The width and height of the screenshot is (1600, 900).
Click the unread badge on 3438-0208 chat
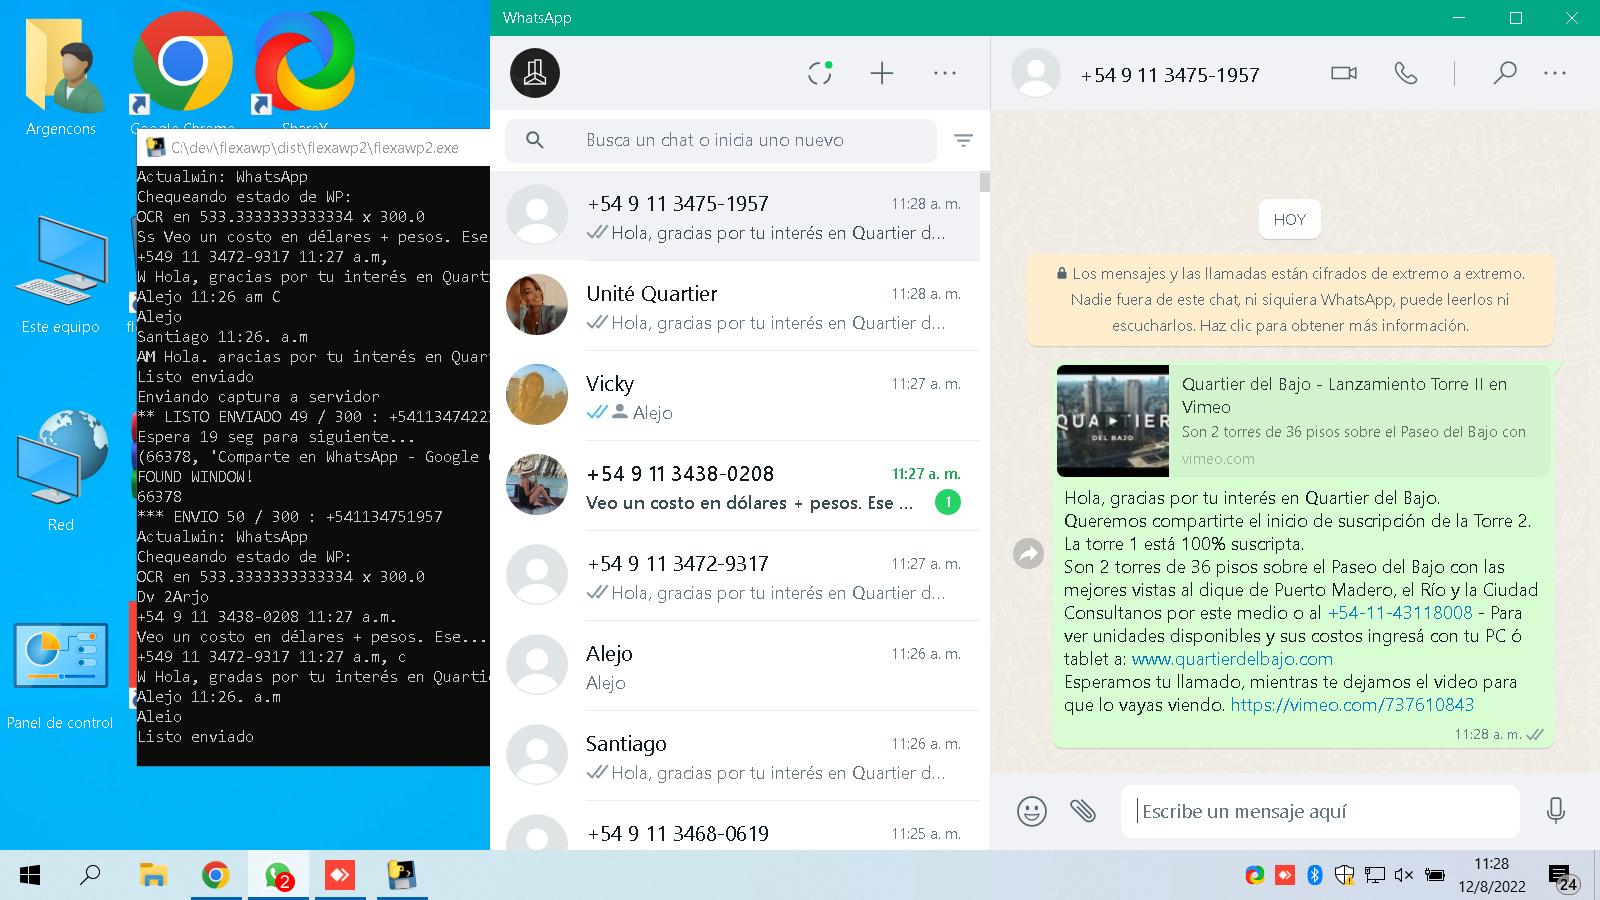click(947, 502)
